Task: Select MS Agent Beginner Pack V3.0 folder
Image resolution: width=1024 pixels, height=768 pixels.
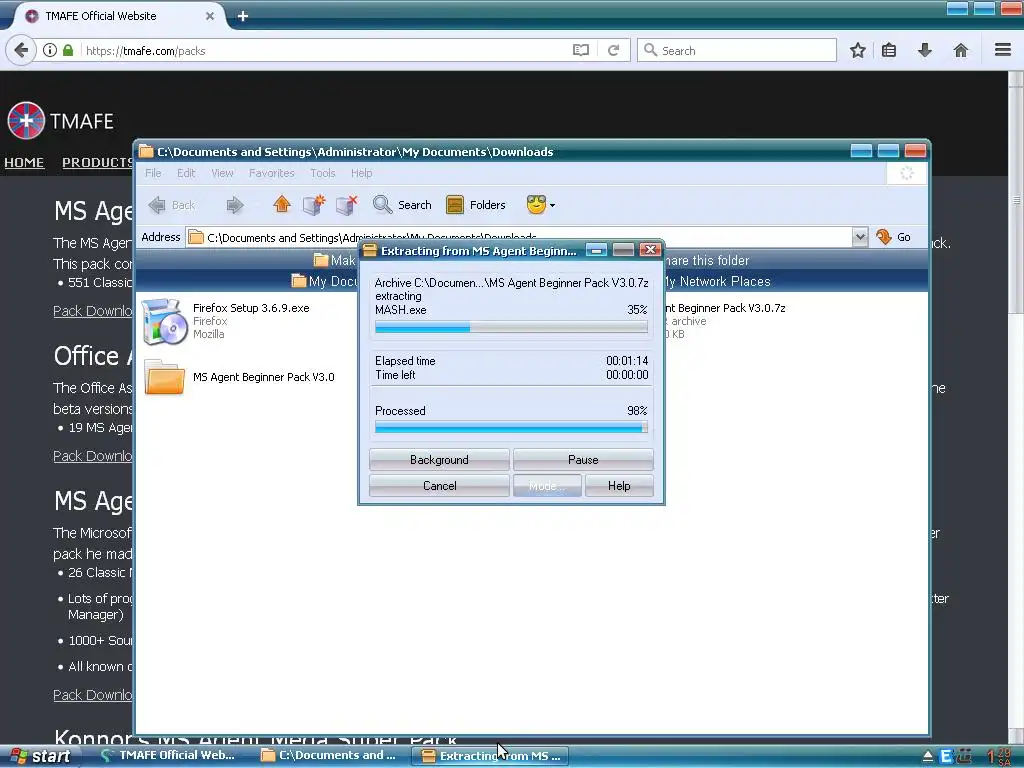Action: coord(239,377)
